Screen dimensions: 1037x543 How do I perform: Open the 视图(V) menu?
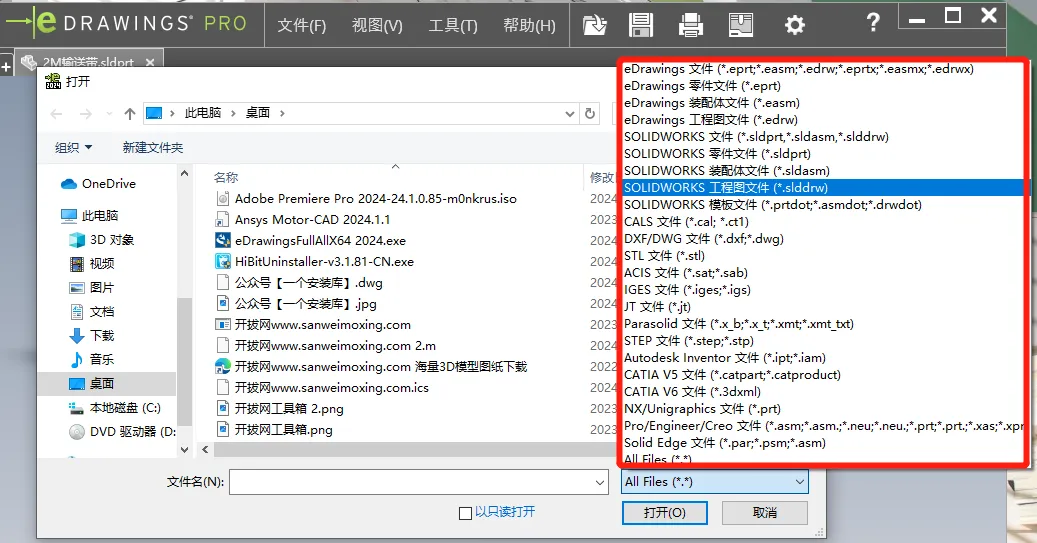(377, 26)
